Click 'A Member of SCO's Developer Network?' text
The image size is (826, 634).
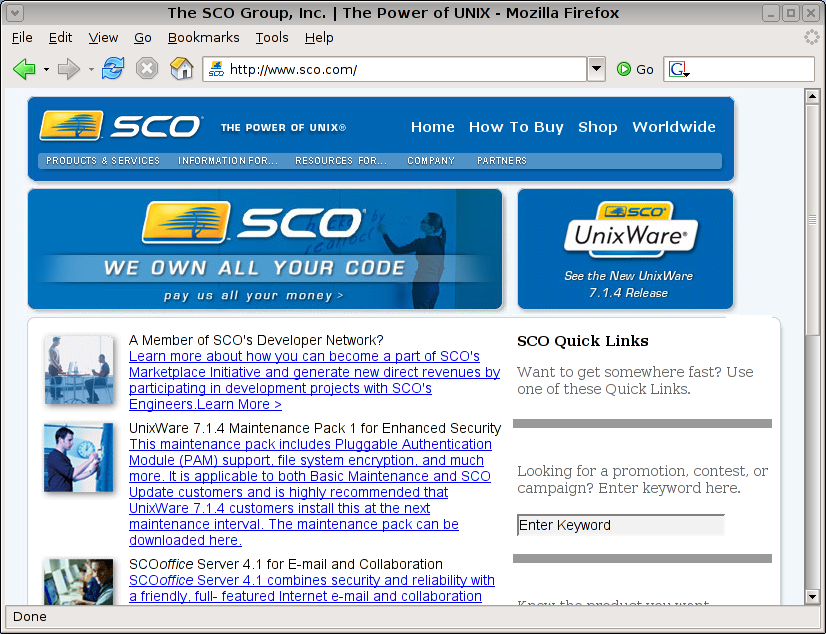point(256,340)
